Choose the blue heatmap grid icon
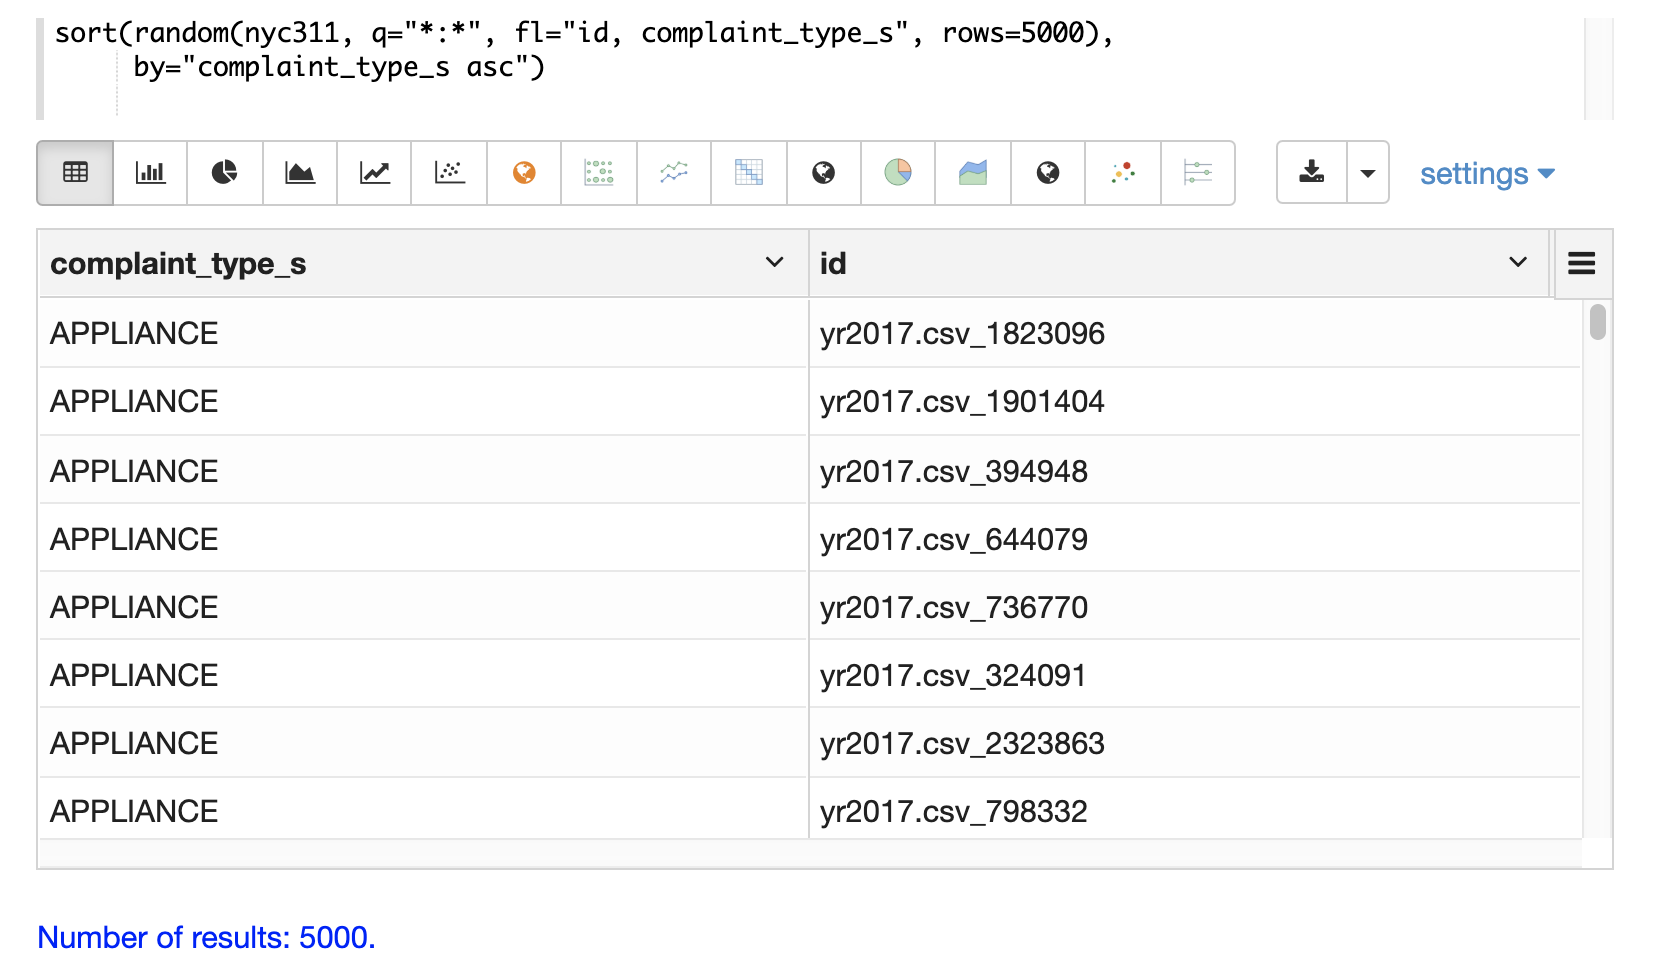 point(748,173)
